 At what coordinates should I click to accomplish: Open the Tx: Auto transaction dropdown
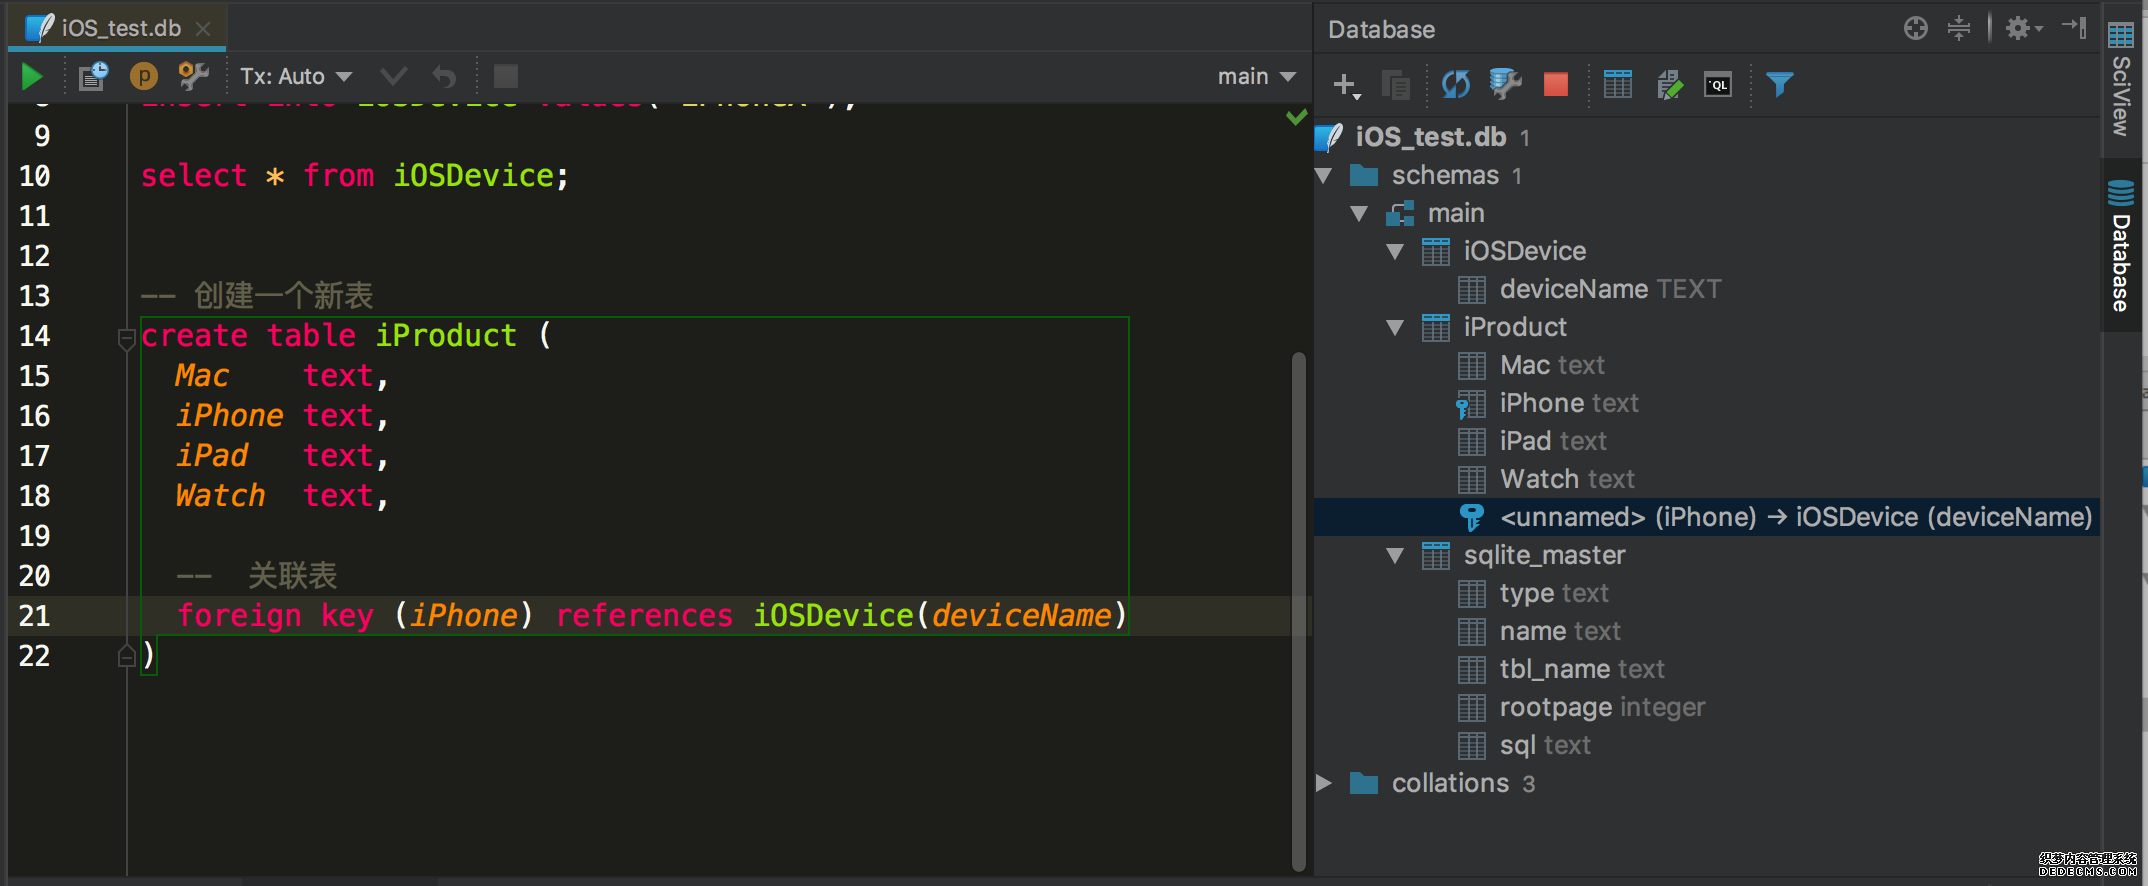(296, 77)
